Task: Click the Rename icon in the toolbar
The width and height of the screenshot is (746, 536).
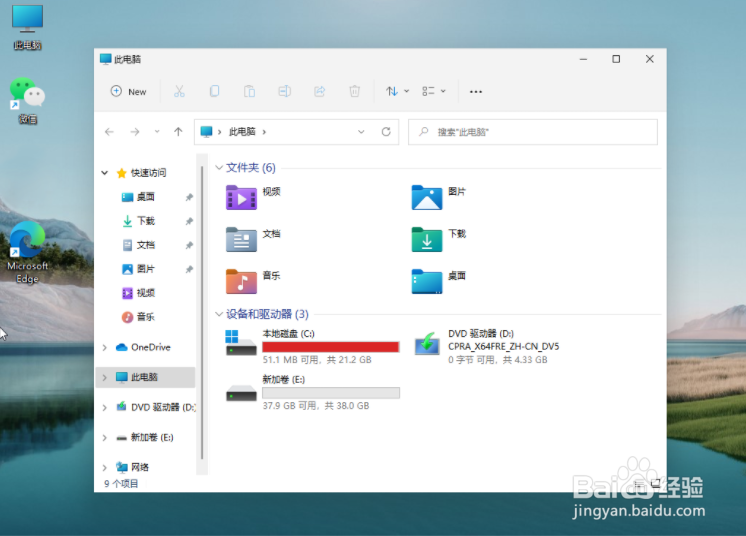Action: [285, 91]
